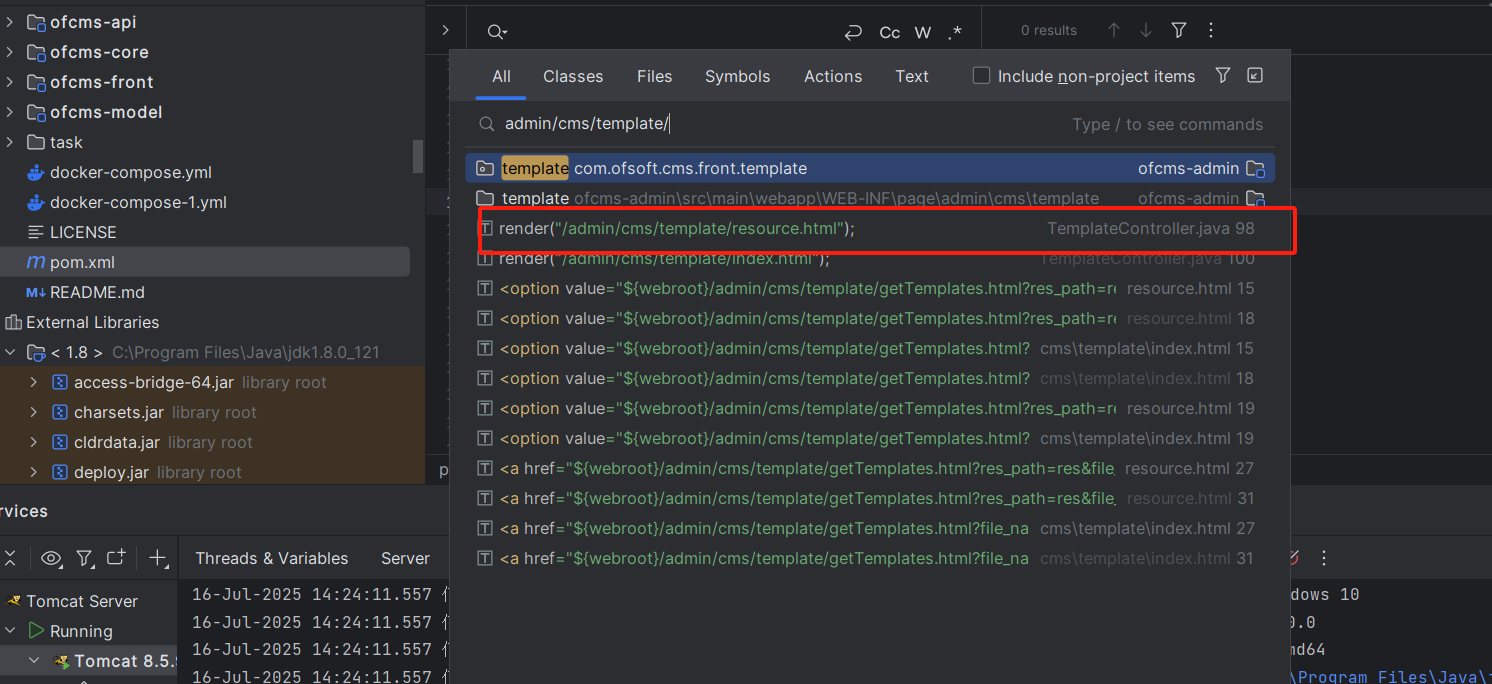
Task: Click the Docker icon beside docker-compose.yml
Action: point(36,172)
